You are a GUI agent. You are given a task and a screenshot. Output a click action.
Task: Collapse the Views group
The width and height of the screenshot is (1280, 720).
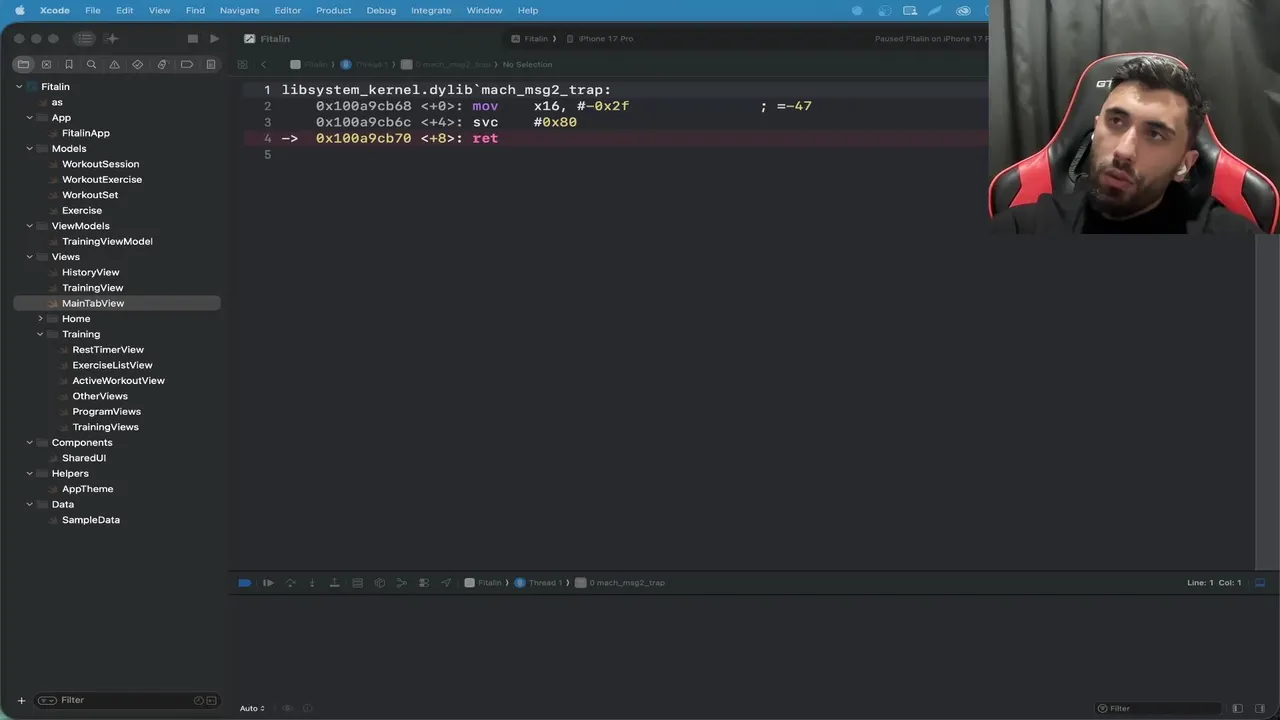coord(29,257)
